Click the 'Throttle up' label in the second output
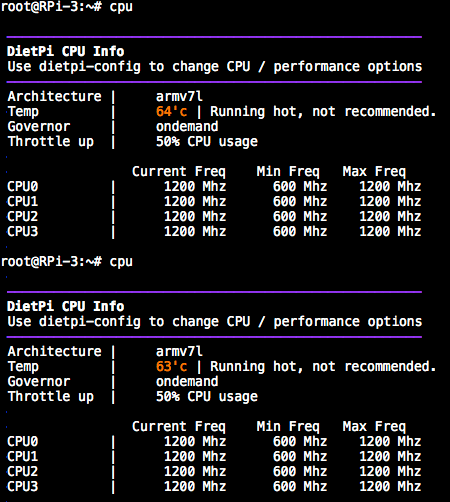The width and height of the screenshot is (450, 502). pos(51,397)
